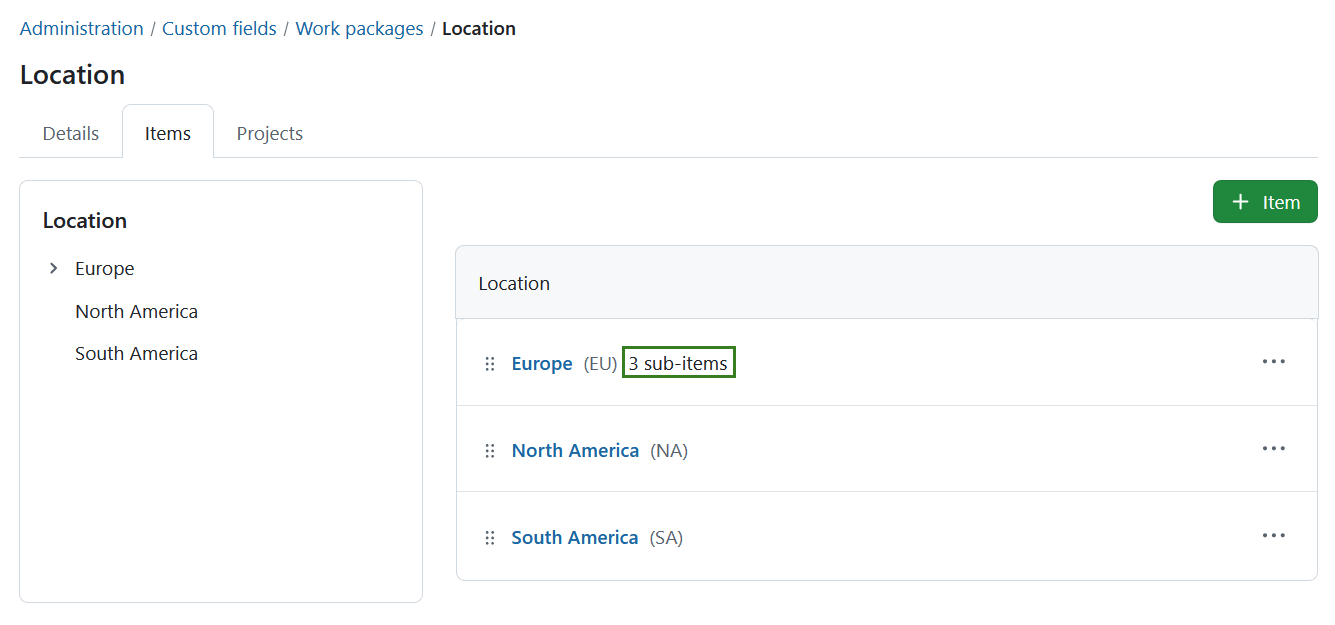The height and width of the screenshot is (625, 1335).
Task: Open Work packages from the breadcrumb
Action: (359, 28)
